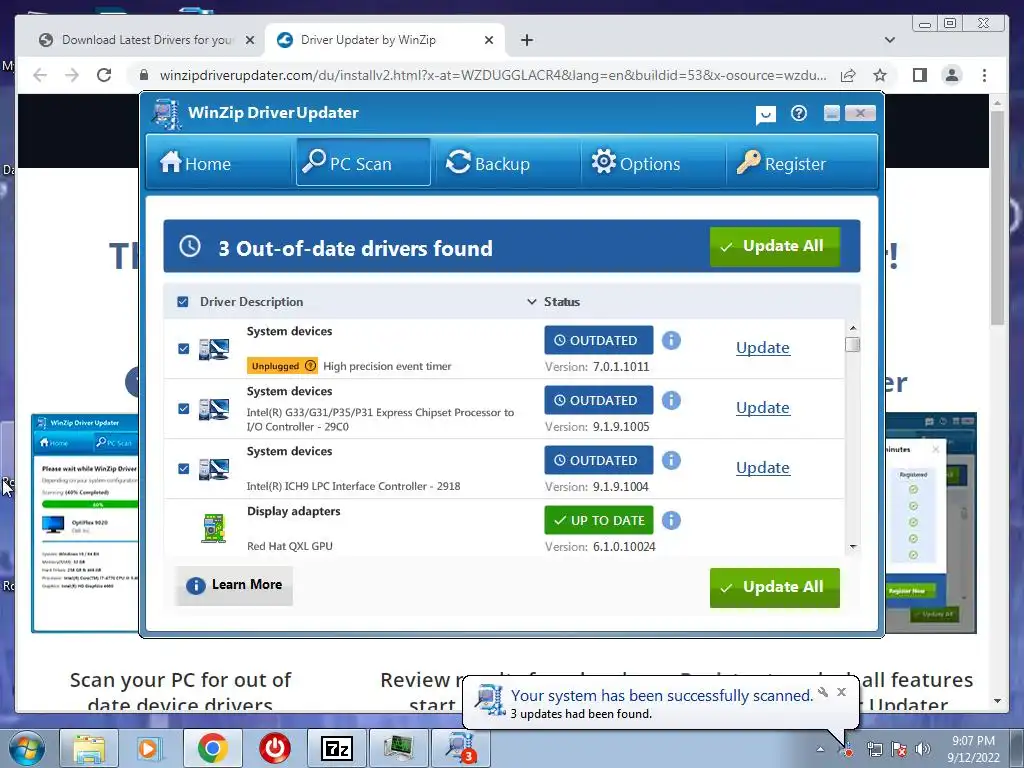The image size is (1024, 768).
Task: Uncheck the Express Chipset Processor driver row
Action: [x=184, y=409]
